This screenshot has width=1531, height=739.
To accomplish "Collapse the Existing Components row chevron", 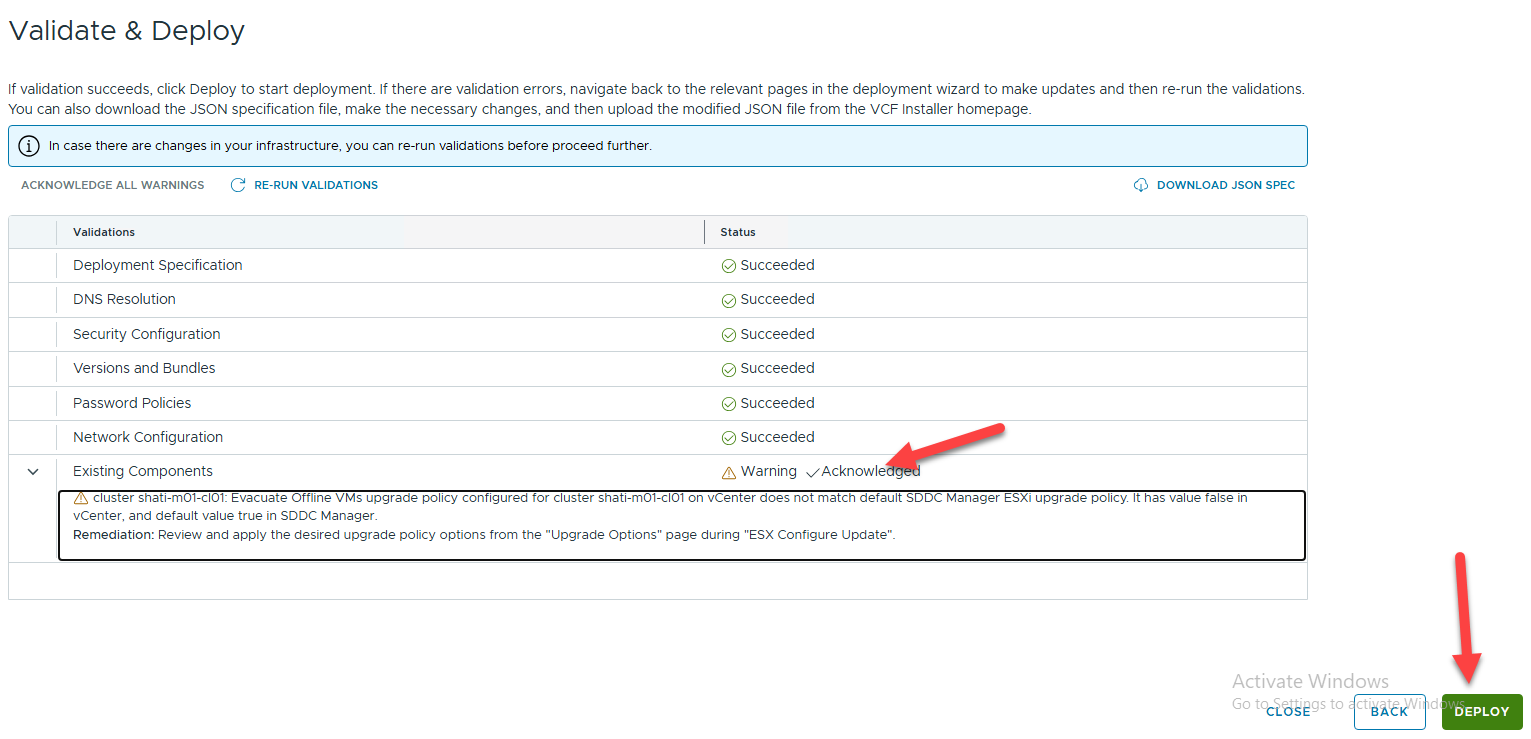I will tap(33, 472).
